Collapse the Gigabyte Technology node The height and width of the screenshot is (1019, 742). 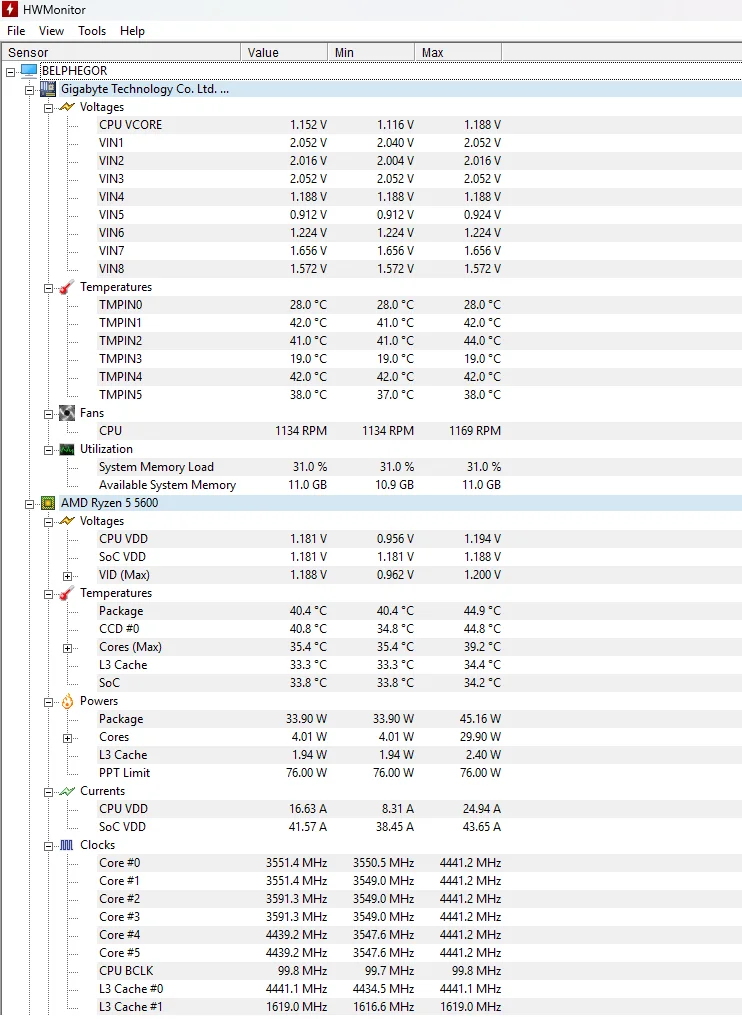[x=29, y=90]
